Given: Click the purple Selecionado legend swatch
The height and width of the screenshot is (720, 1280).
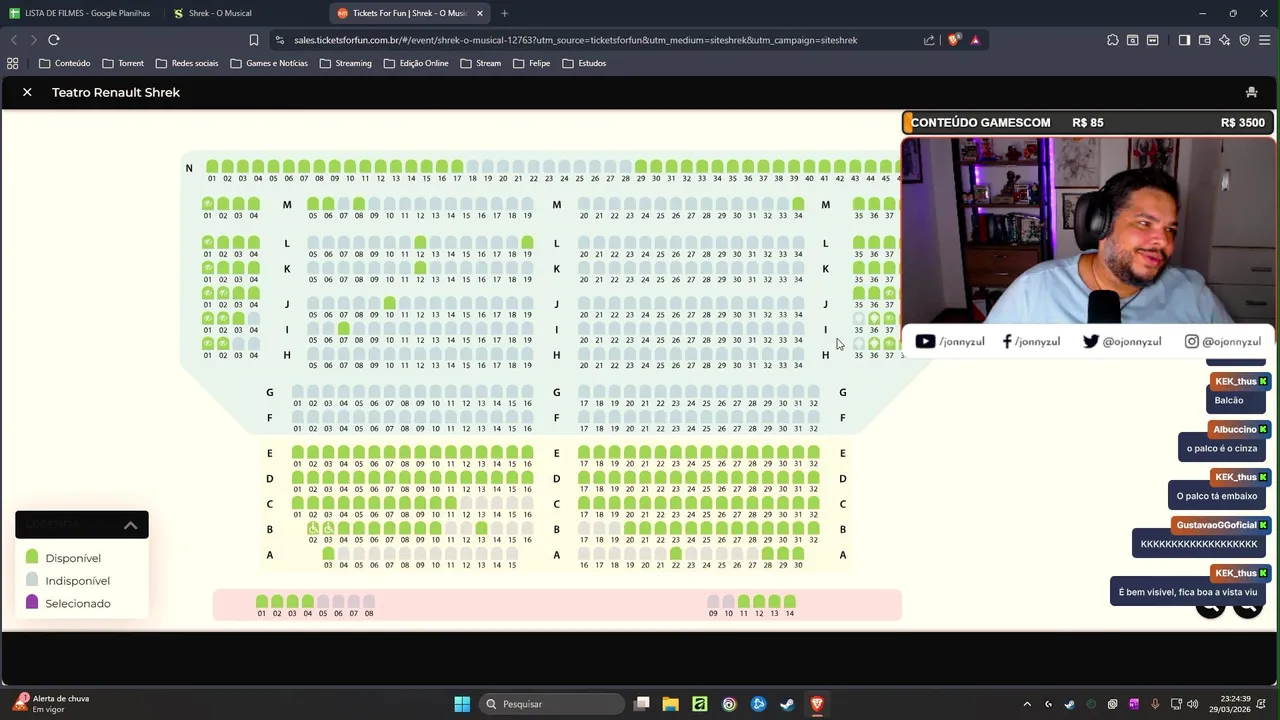Looking at the screenshot, I should coord(32,603).
